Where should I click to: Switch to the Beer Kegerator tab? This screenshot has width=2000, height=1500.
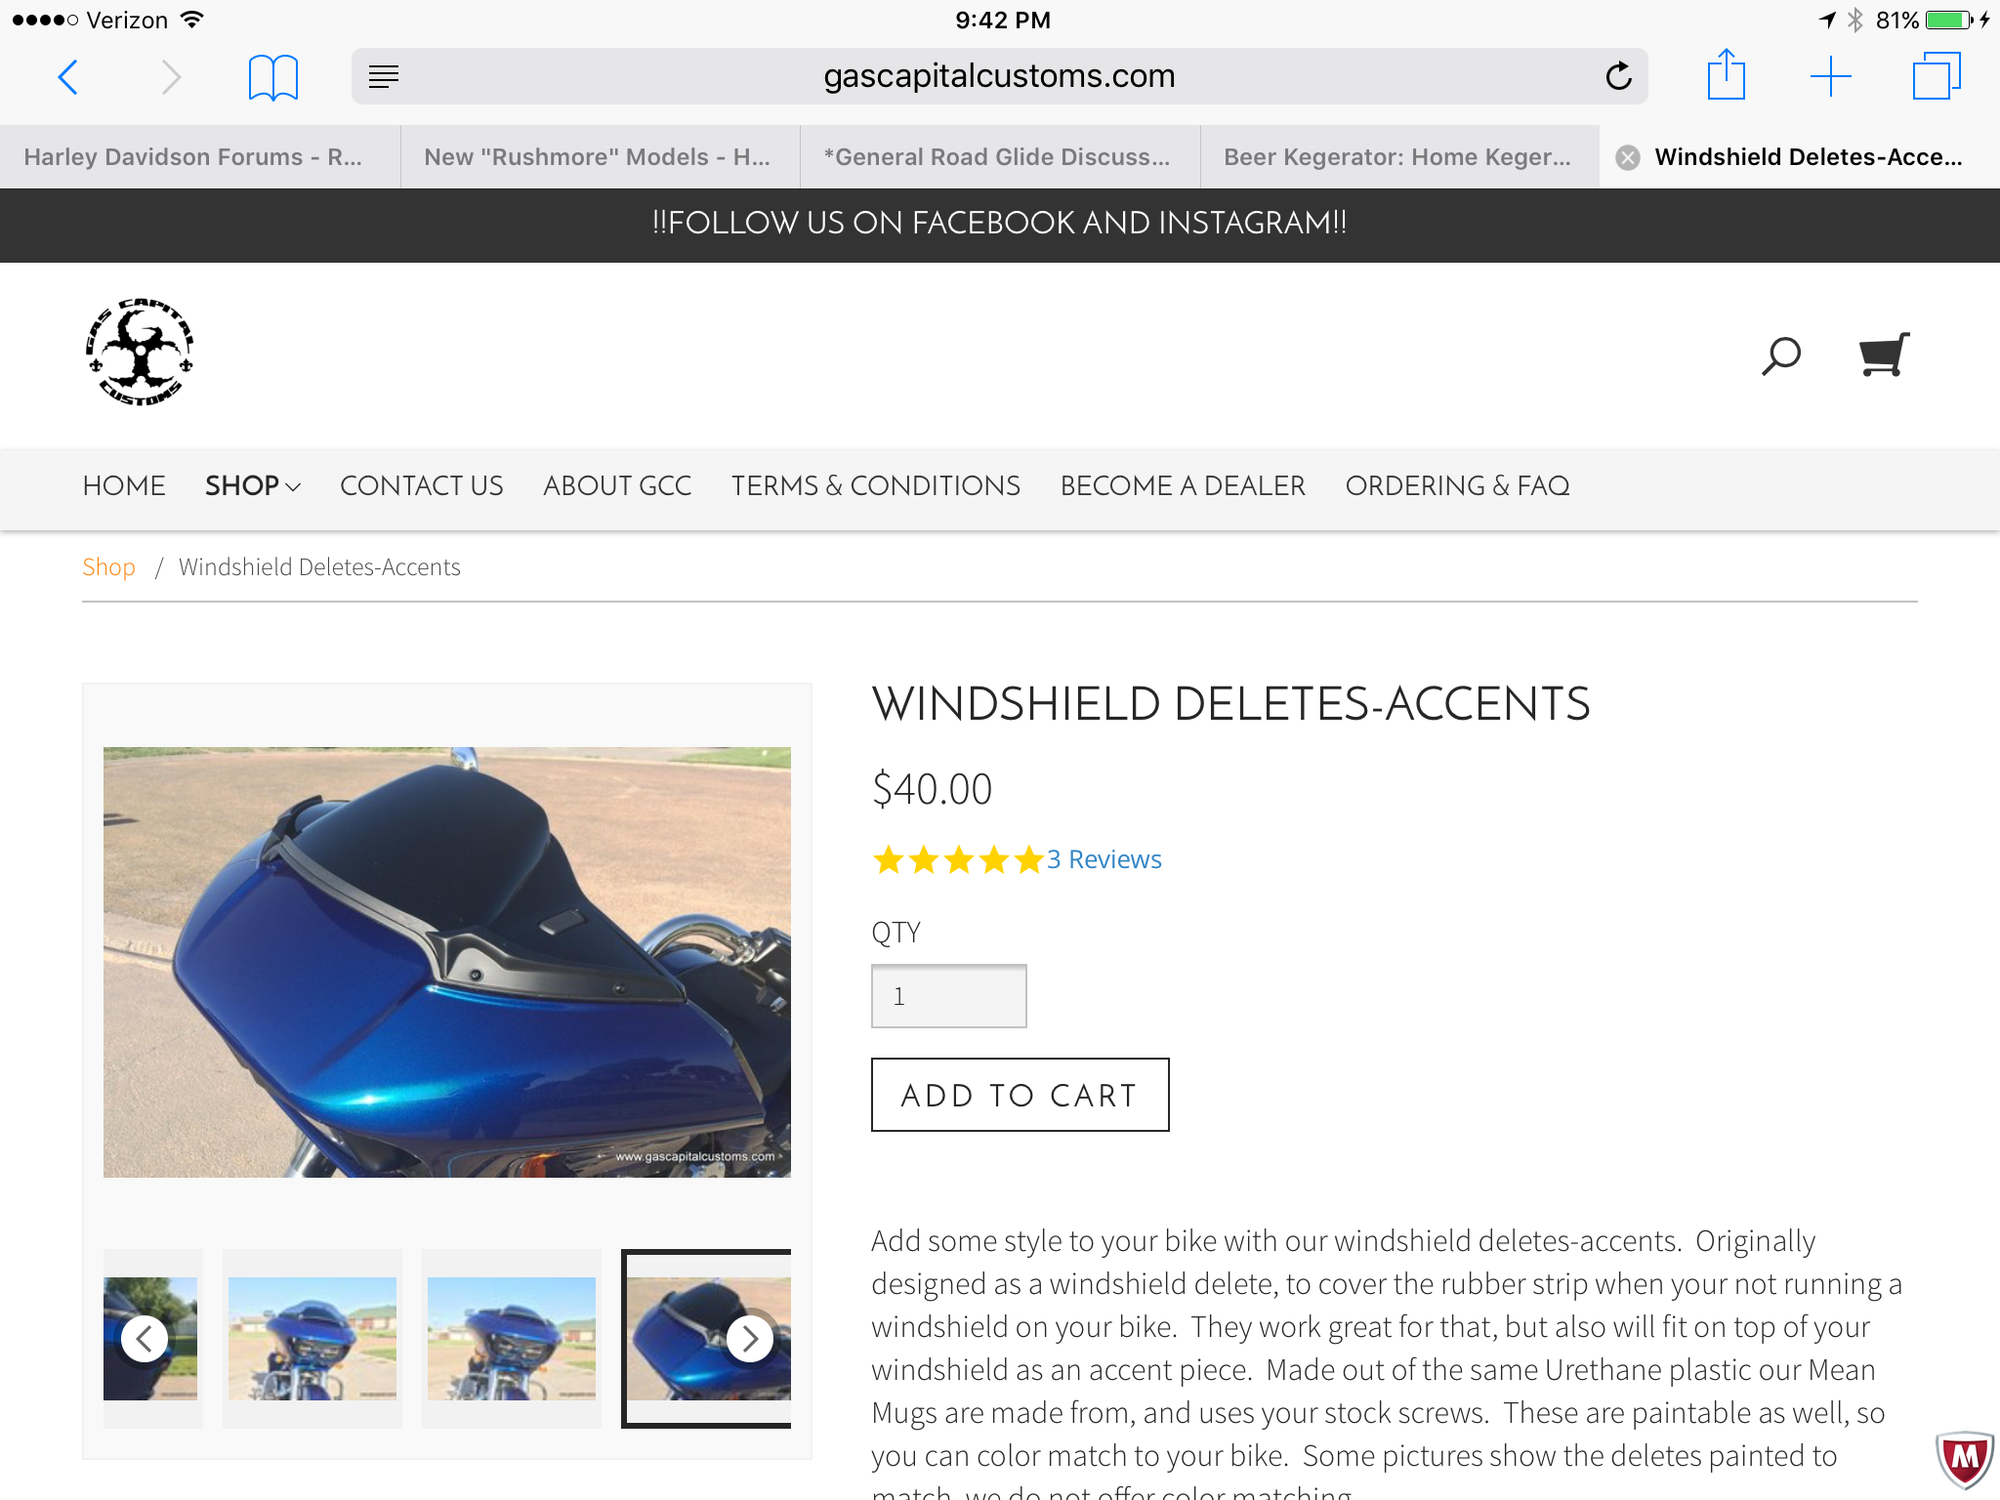(1398, 157)
